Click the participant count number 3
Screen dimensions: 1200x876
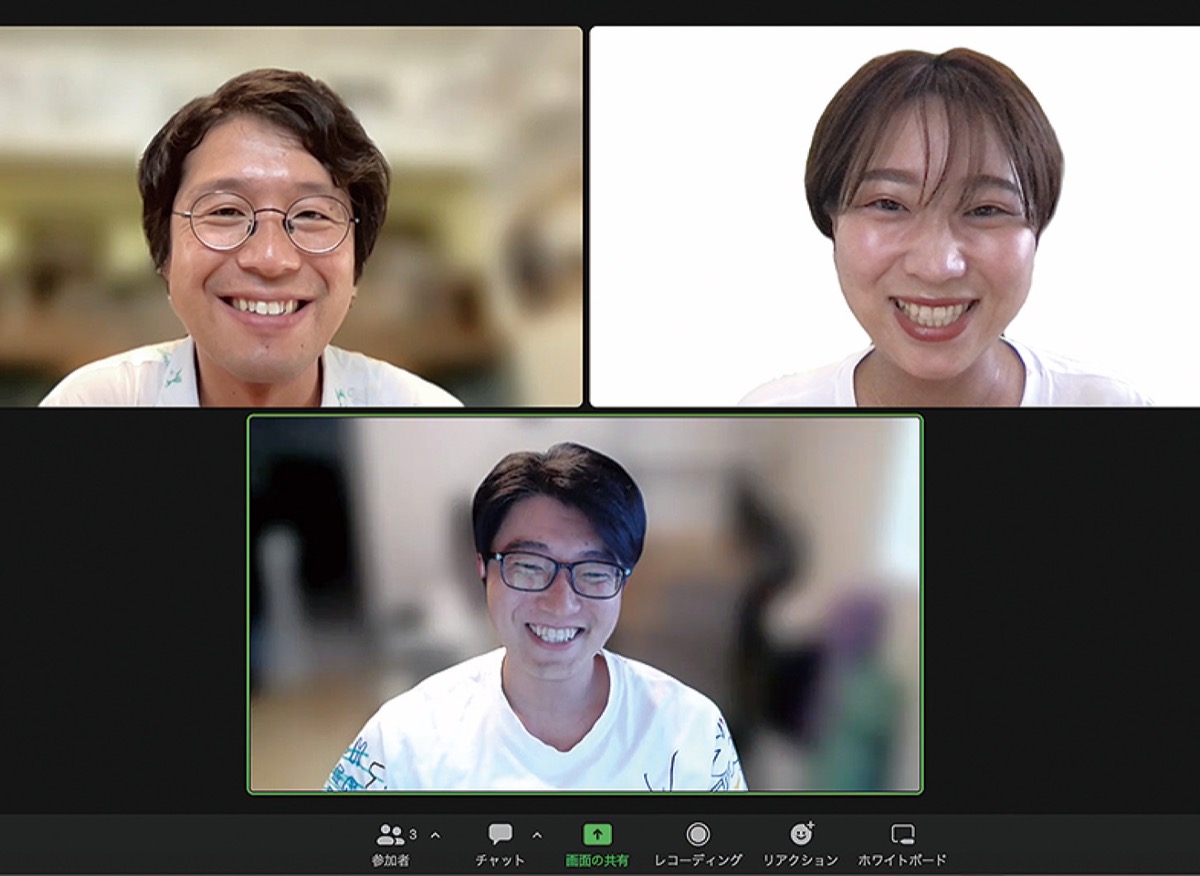coord(413,833)
